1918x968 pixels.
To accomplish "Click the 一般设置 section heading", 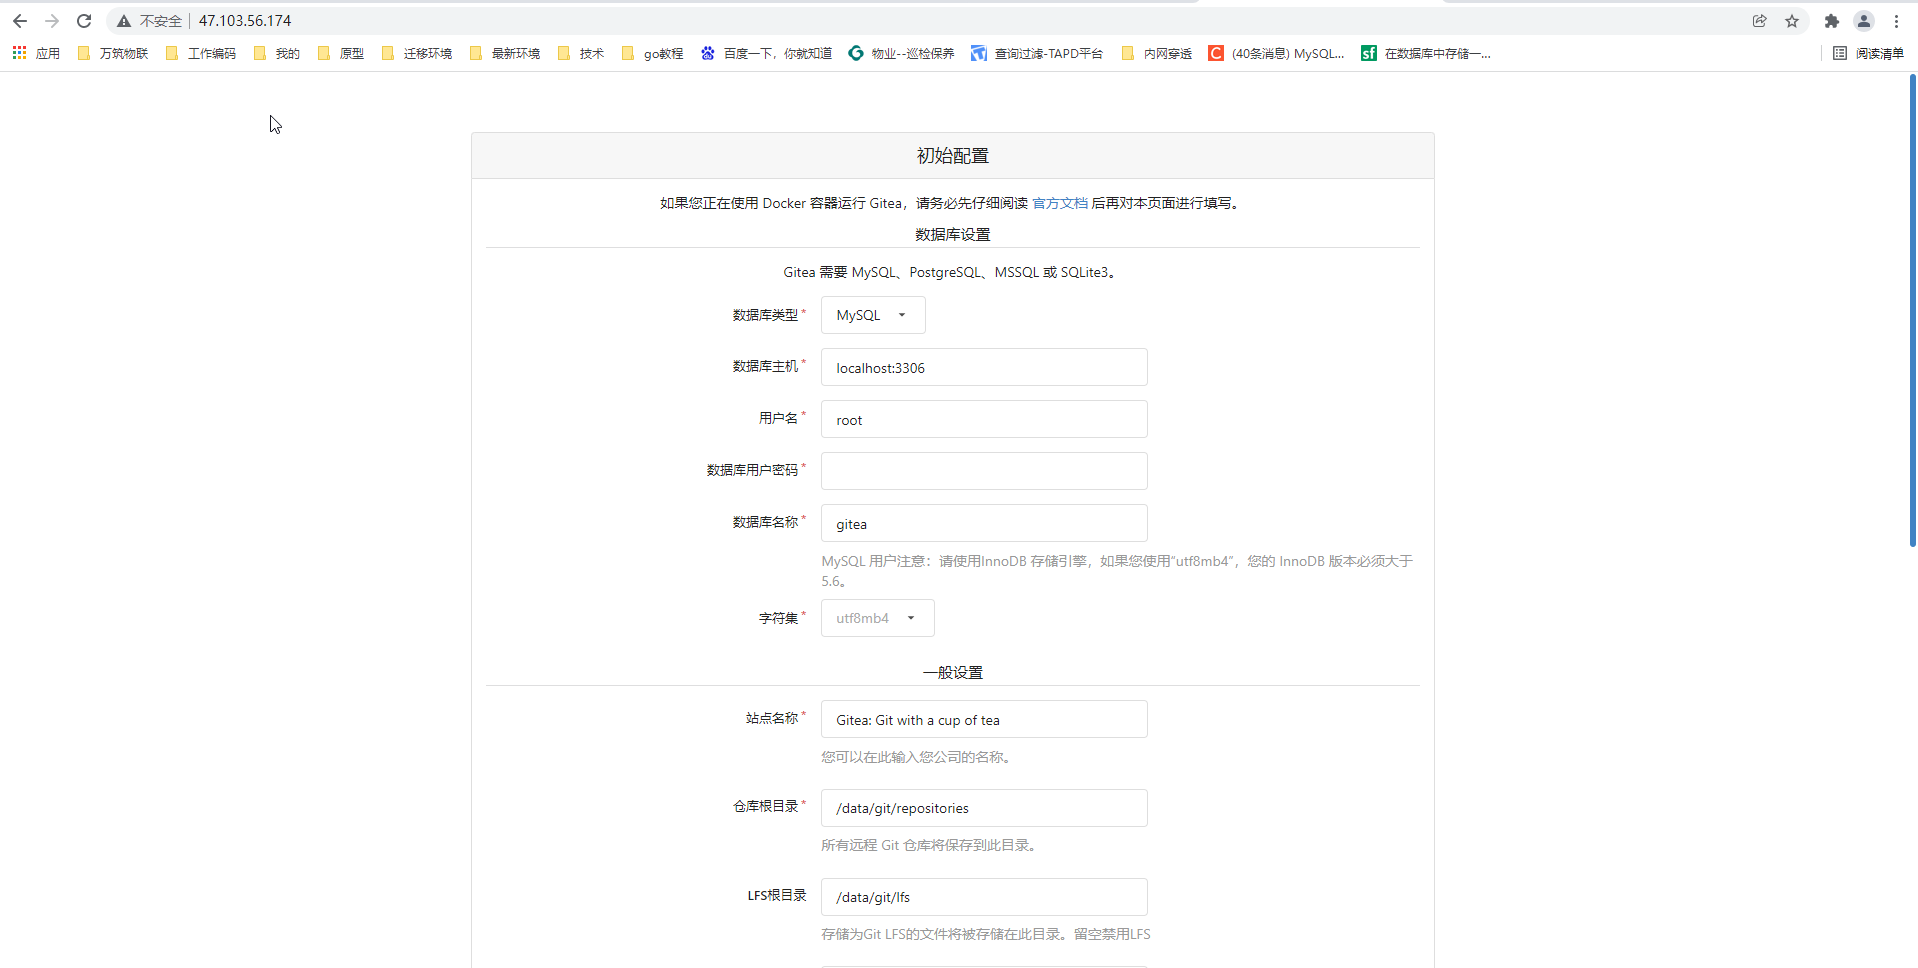I will pyautogui.click(x=953, y=673).
